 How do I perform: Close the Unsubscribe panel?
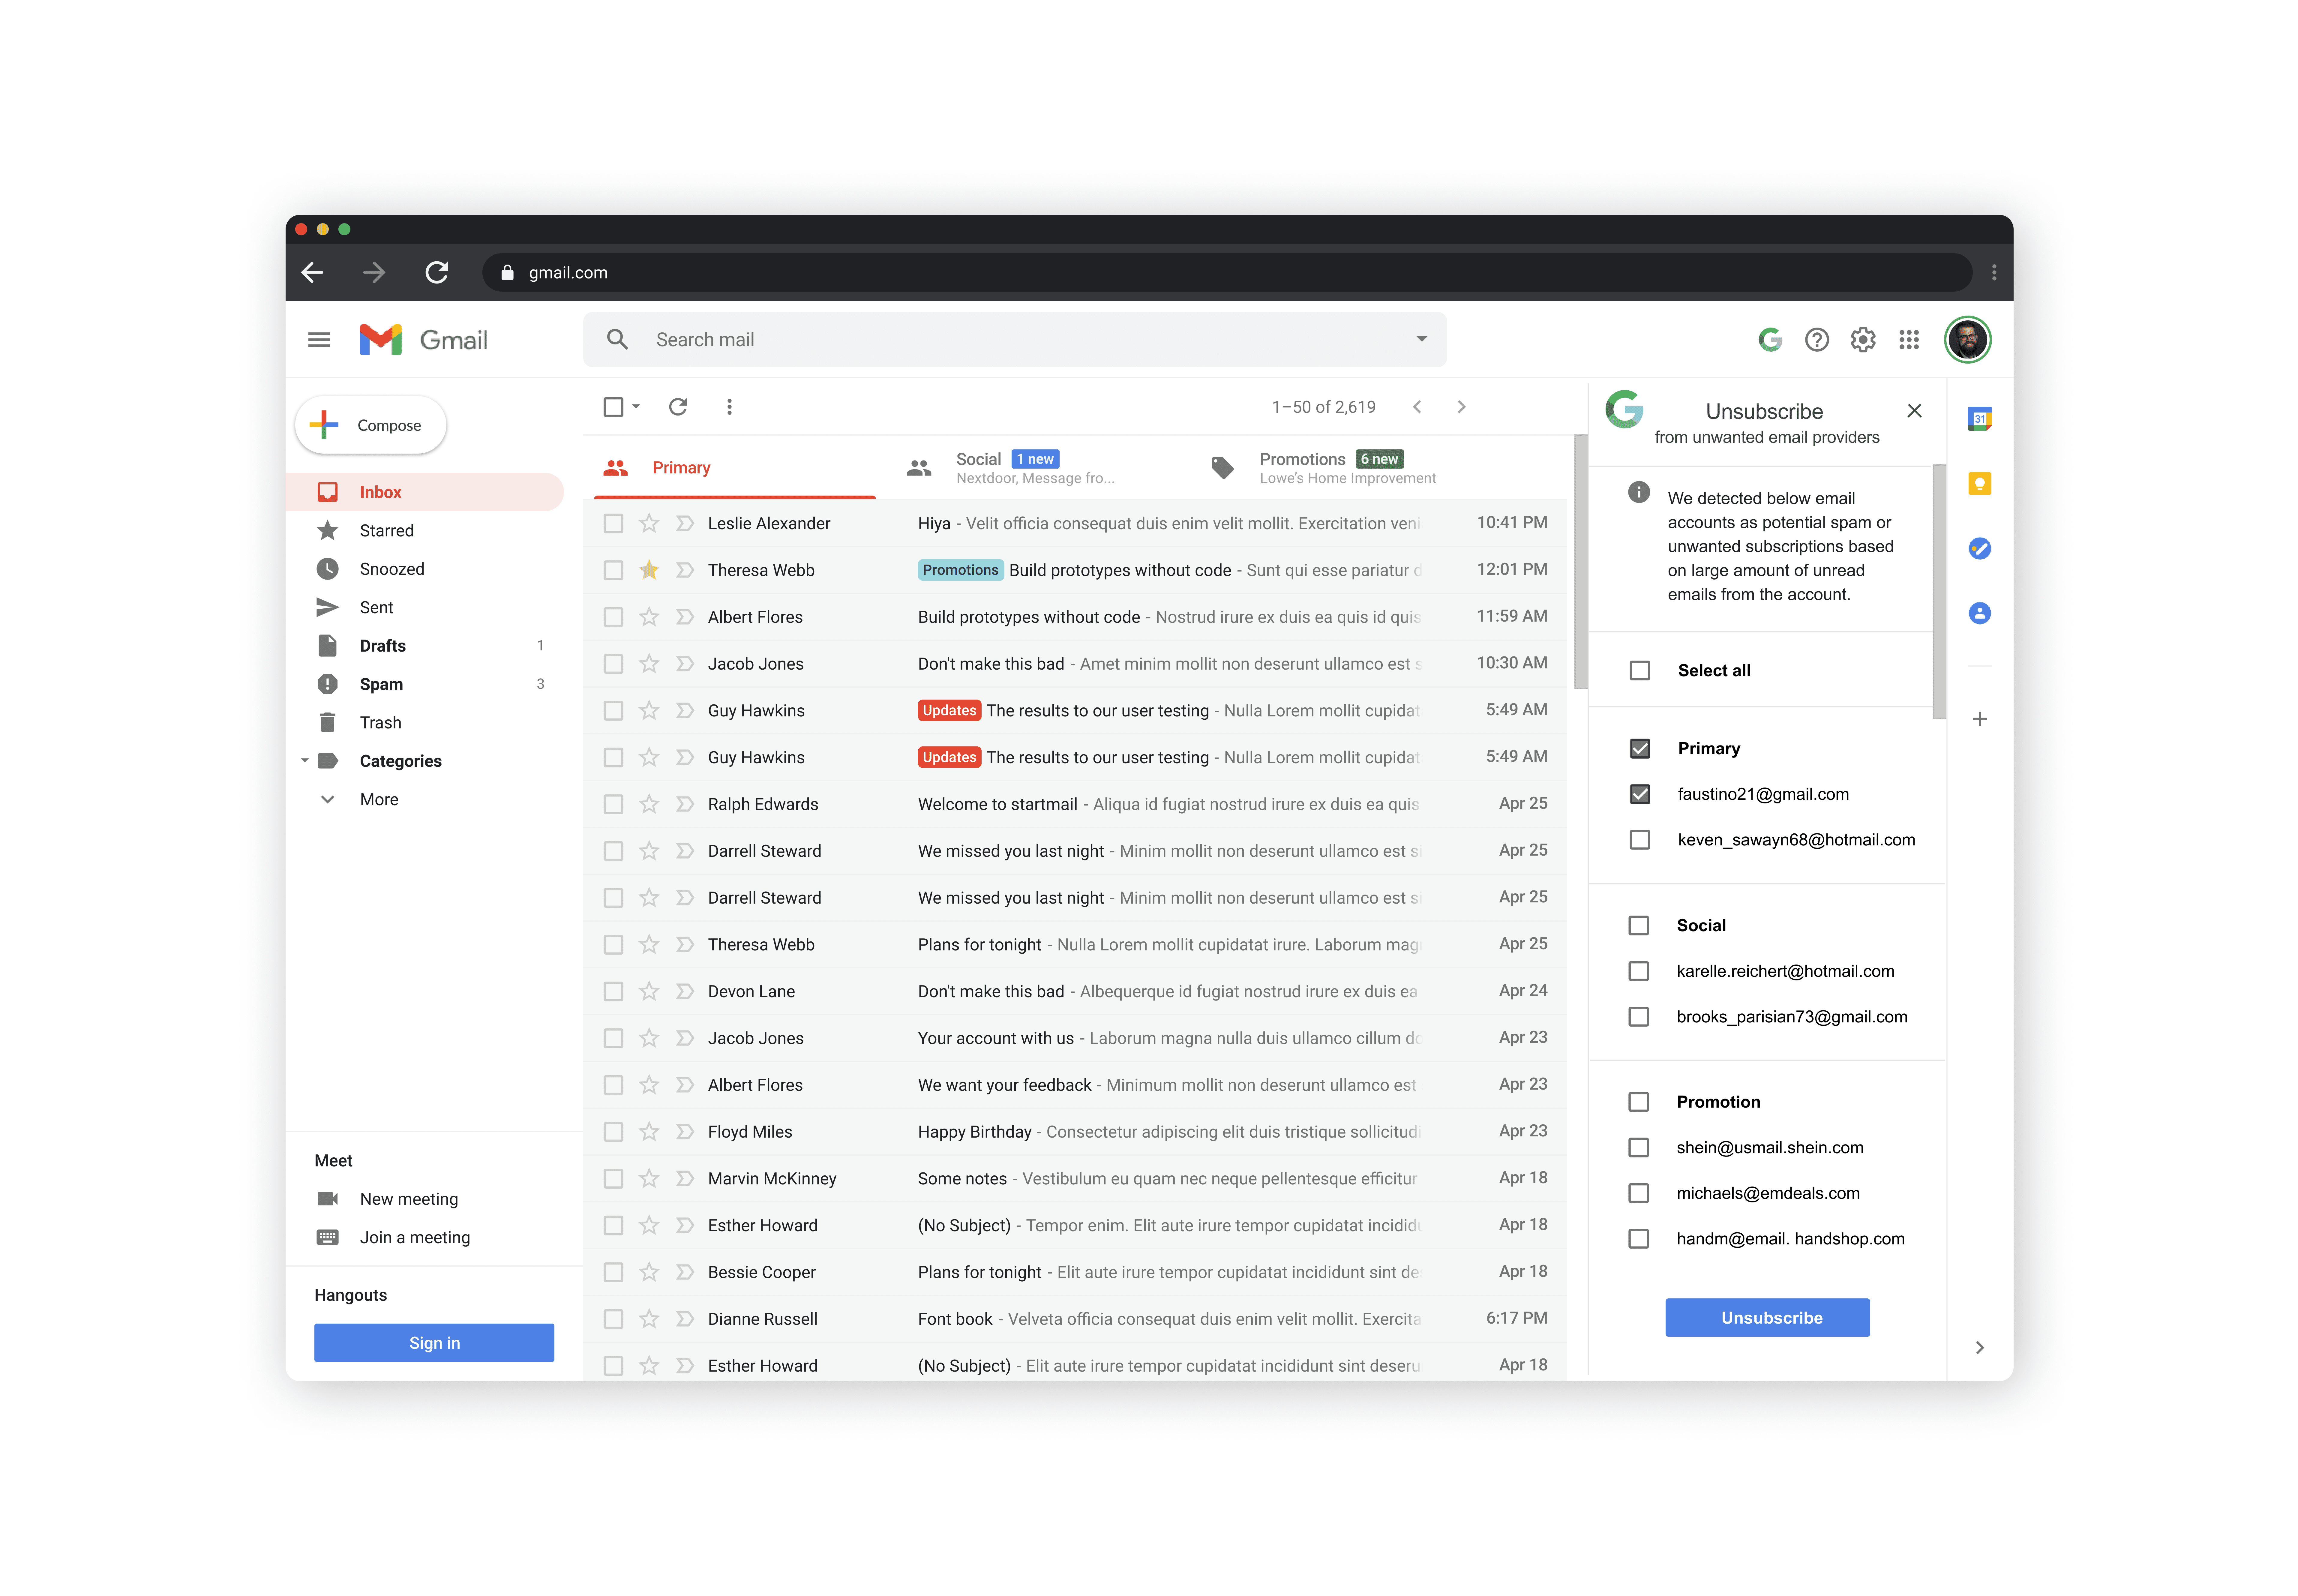(1914, 411)
